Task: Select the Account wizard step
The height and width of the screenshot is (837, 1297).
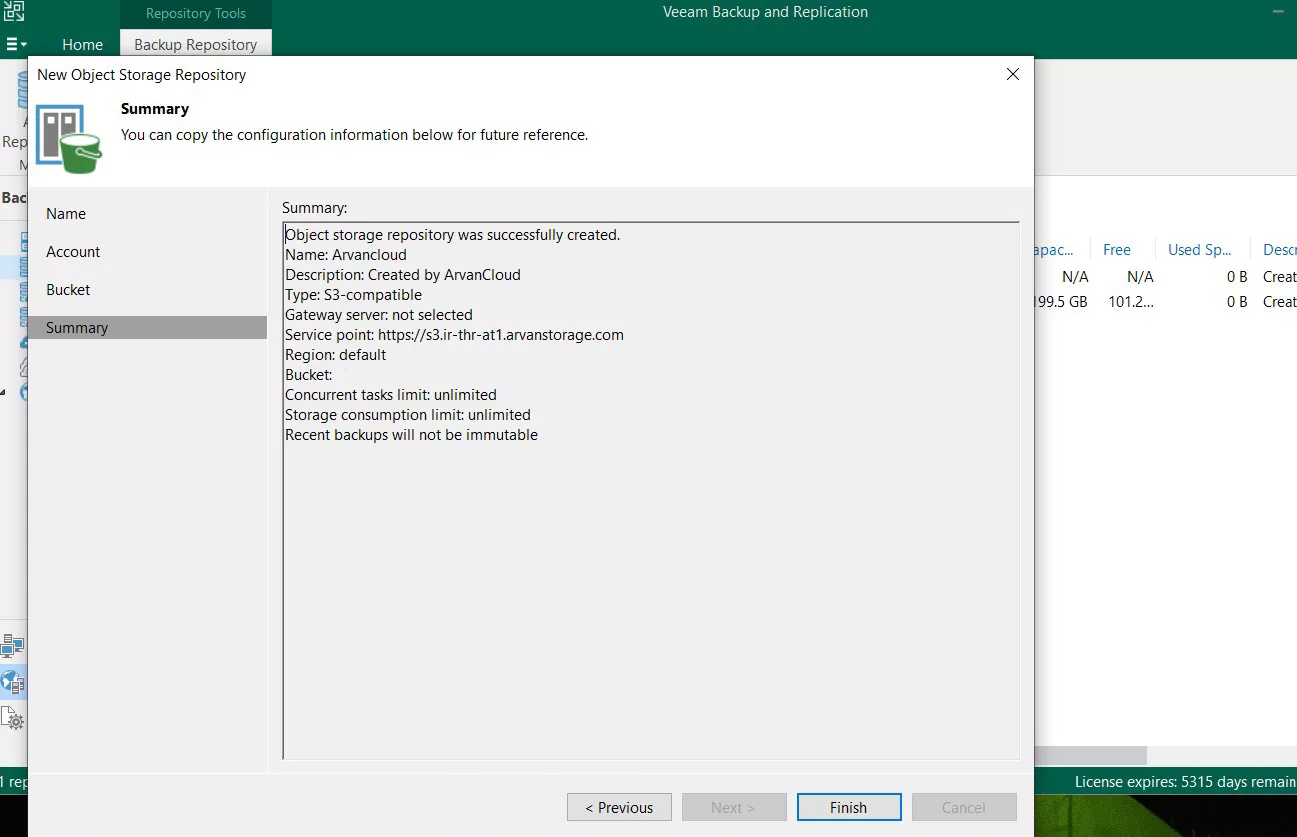Action: coord(73,252)
